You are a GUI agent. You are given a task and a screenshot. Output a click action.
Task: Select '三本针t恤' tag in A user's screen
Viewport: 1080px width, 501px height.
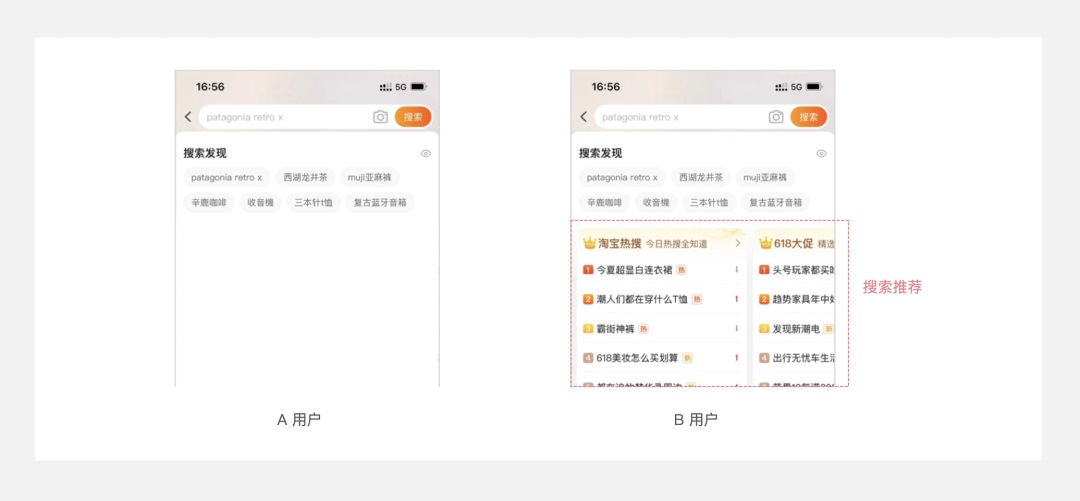pyautogui.click(x=313, y=203)
